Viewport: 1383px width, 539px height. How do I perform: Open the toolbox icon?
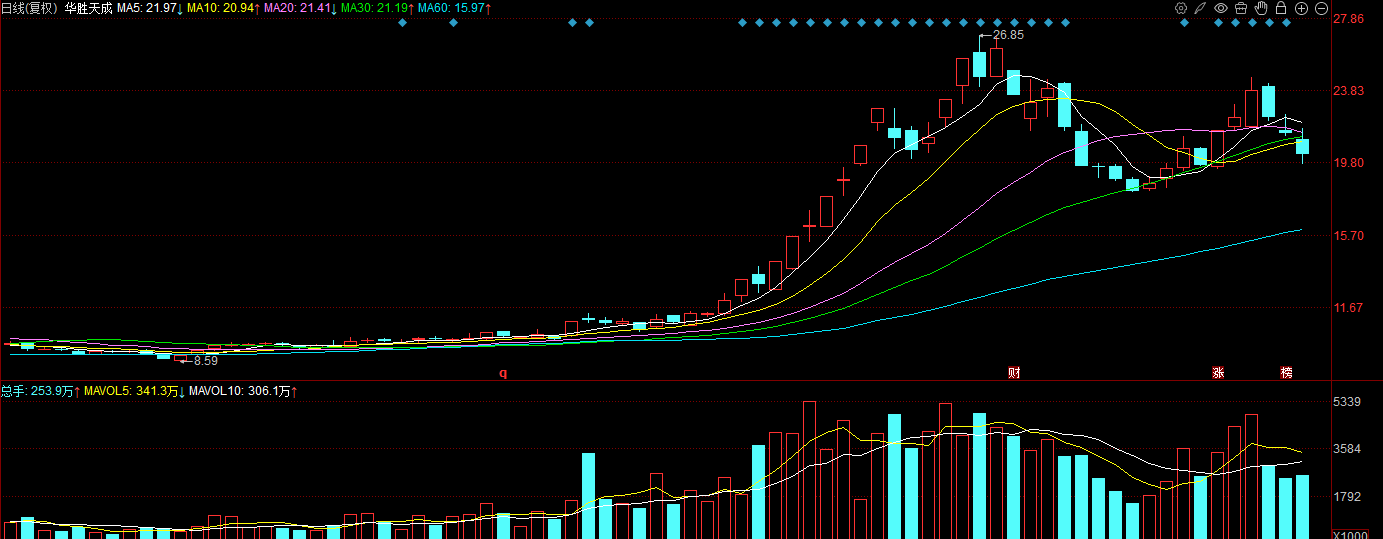pos(1241,8)
